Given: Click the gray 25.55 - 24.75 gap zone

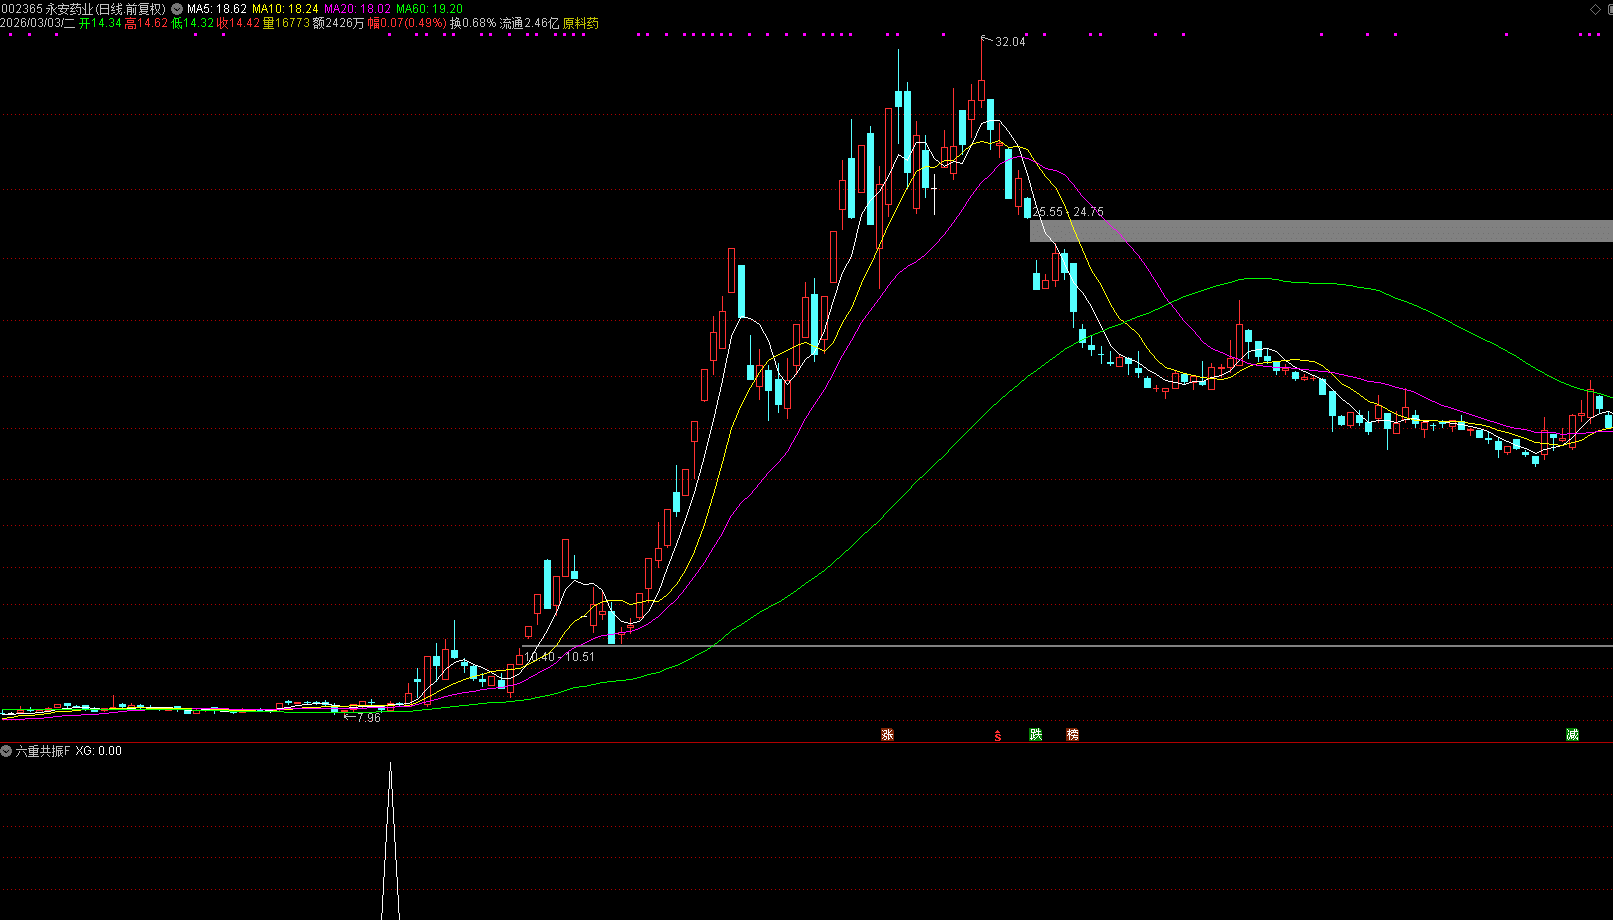Looking at the screenshot, I should pos(1320,231).
